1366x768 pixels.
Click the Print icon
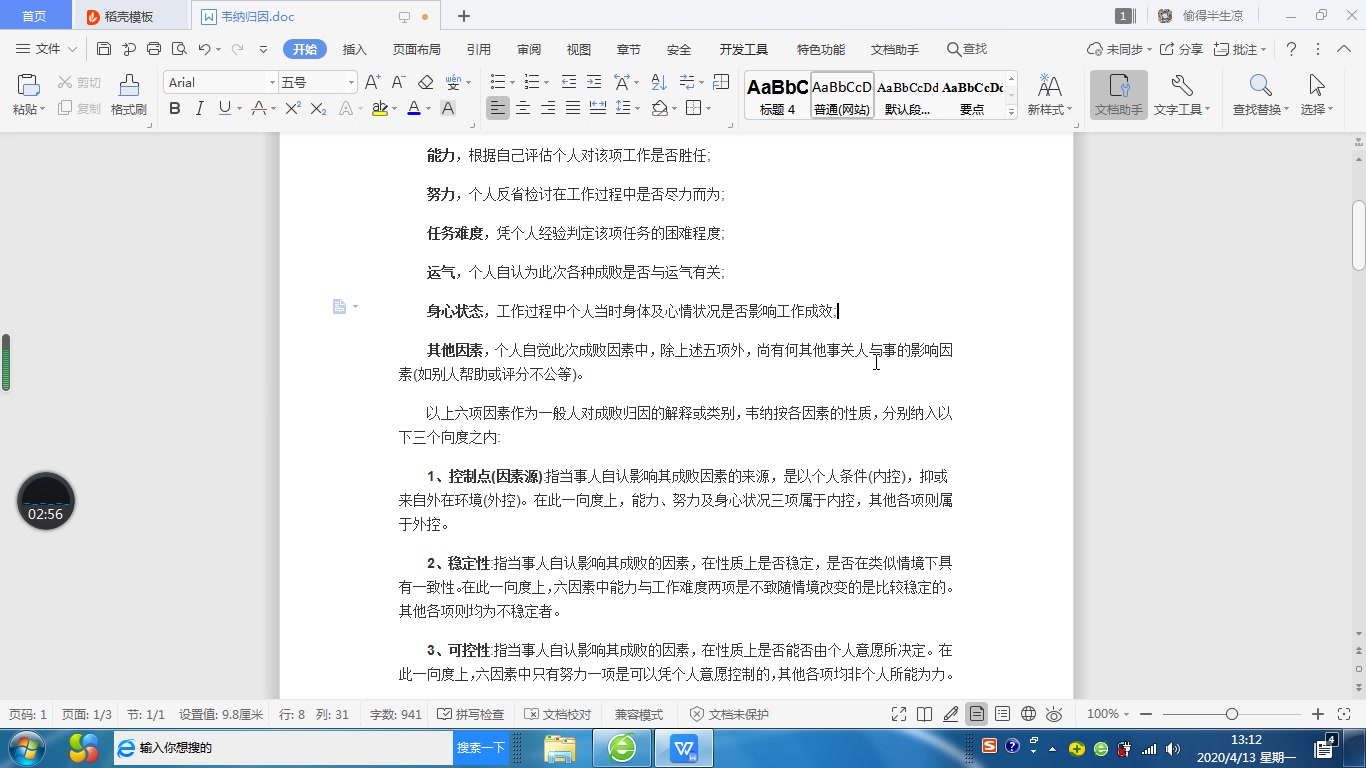click(x=154, y=49)
